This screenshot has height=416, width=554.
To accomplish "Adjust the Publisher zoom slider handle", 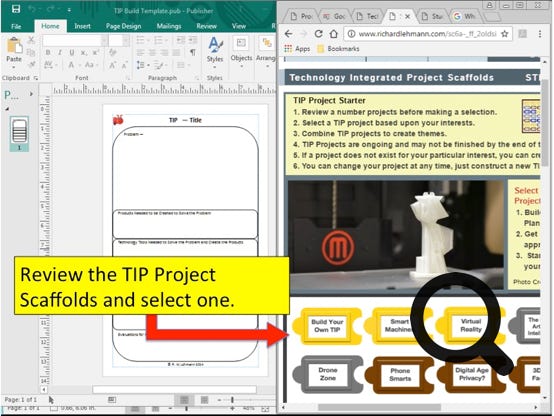I will (x=232, y=400).
